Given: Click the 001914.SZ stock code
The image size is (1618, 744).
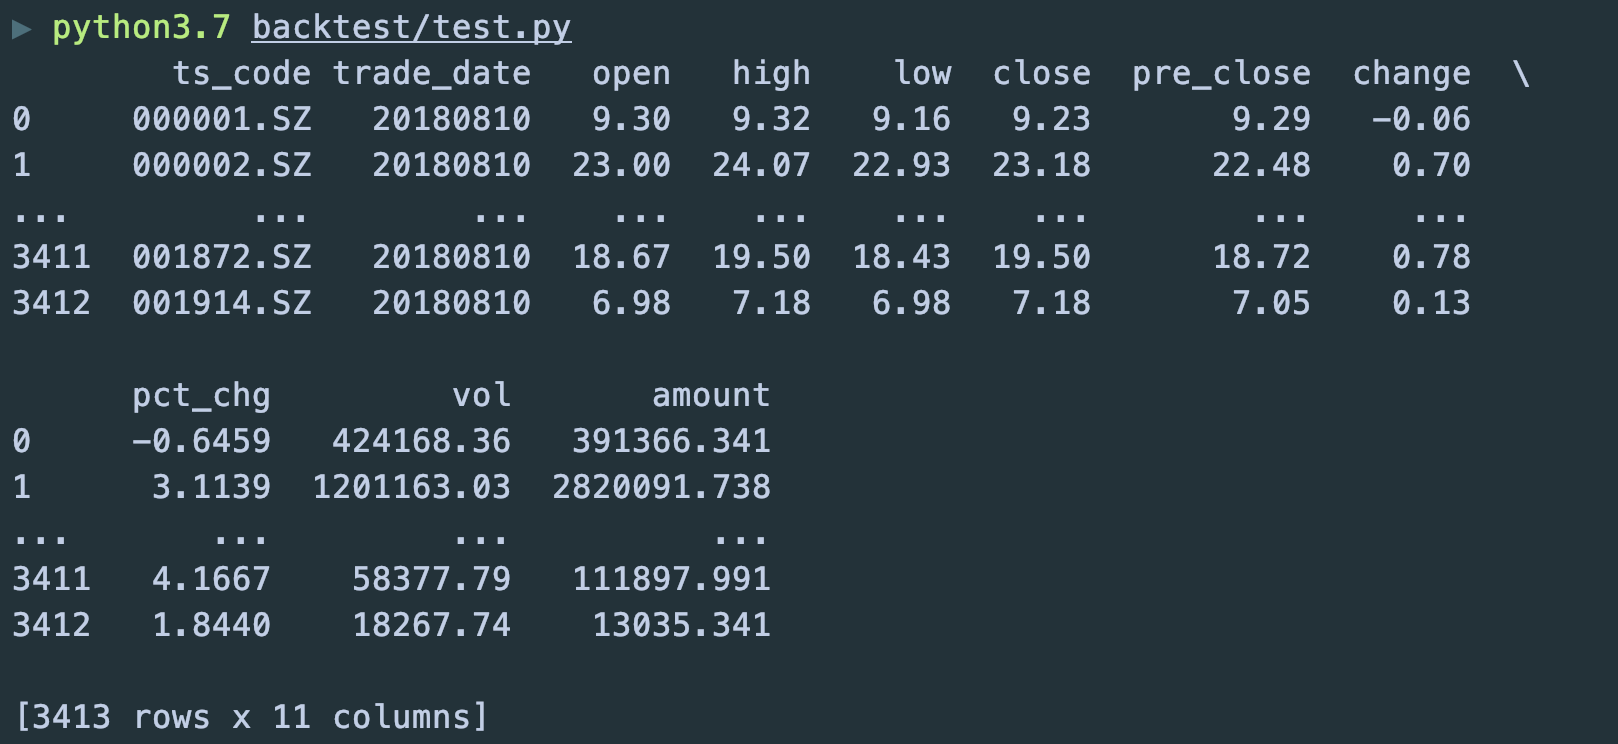Looking at the screenshot, I should 221,303.
